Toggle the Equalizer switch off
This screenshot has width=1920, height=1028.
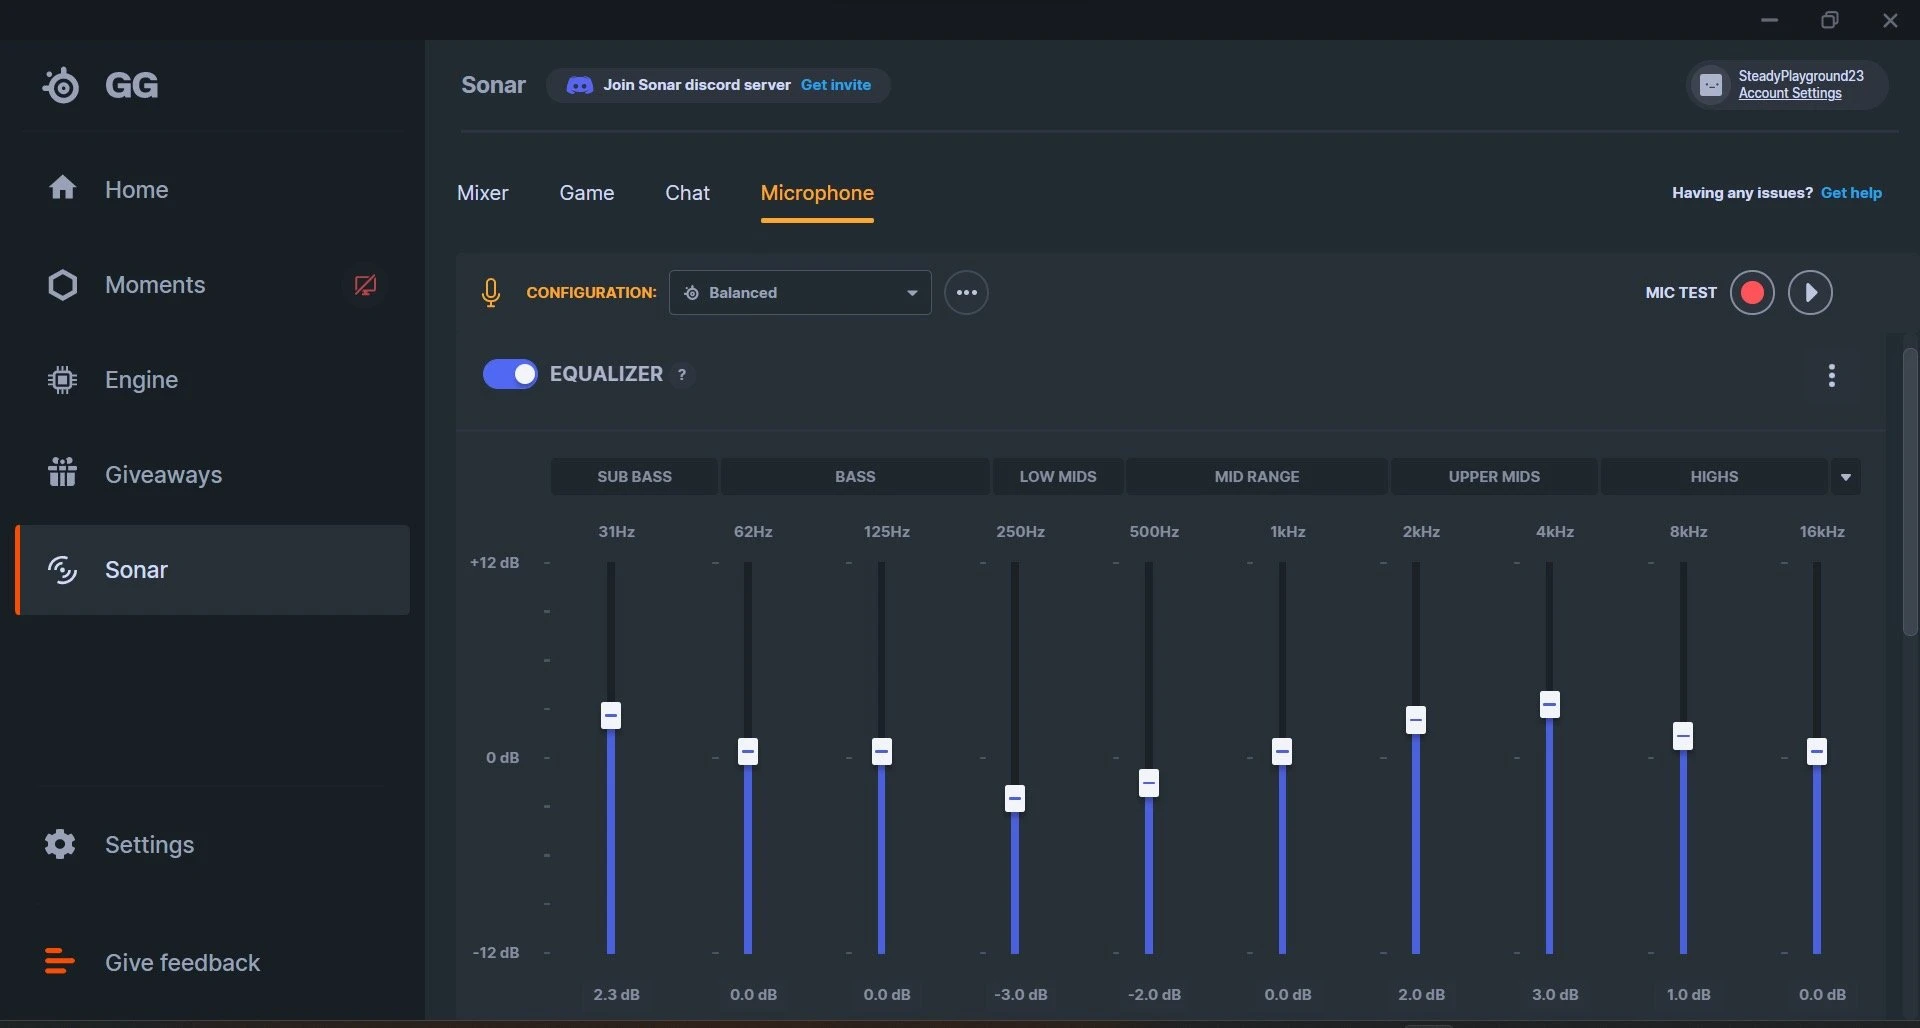point(510,374)
